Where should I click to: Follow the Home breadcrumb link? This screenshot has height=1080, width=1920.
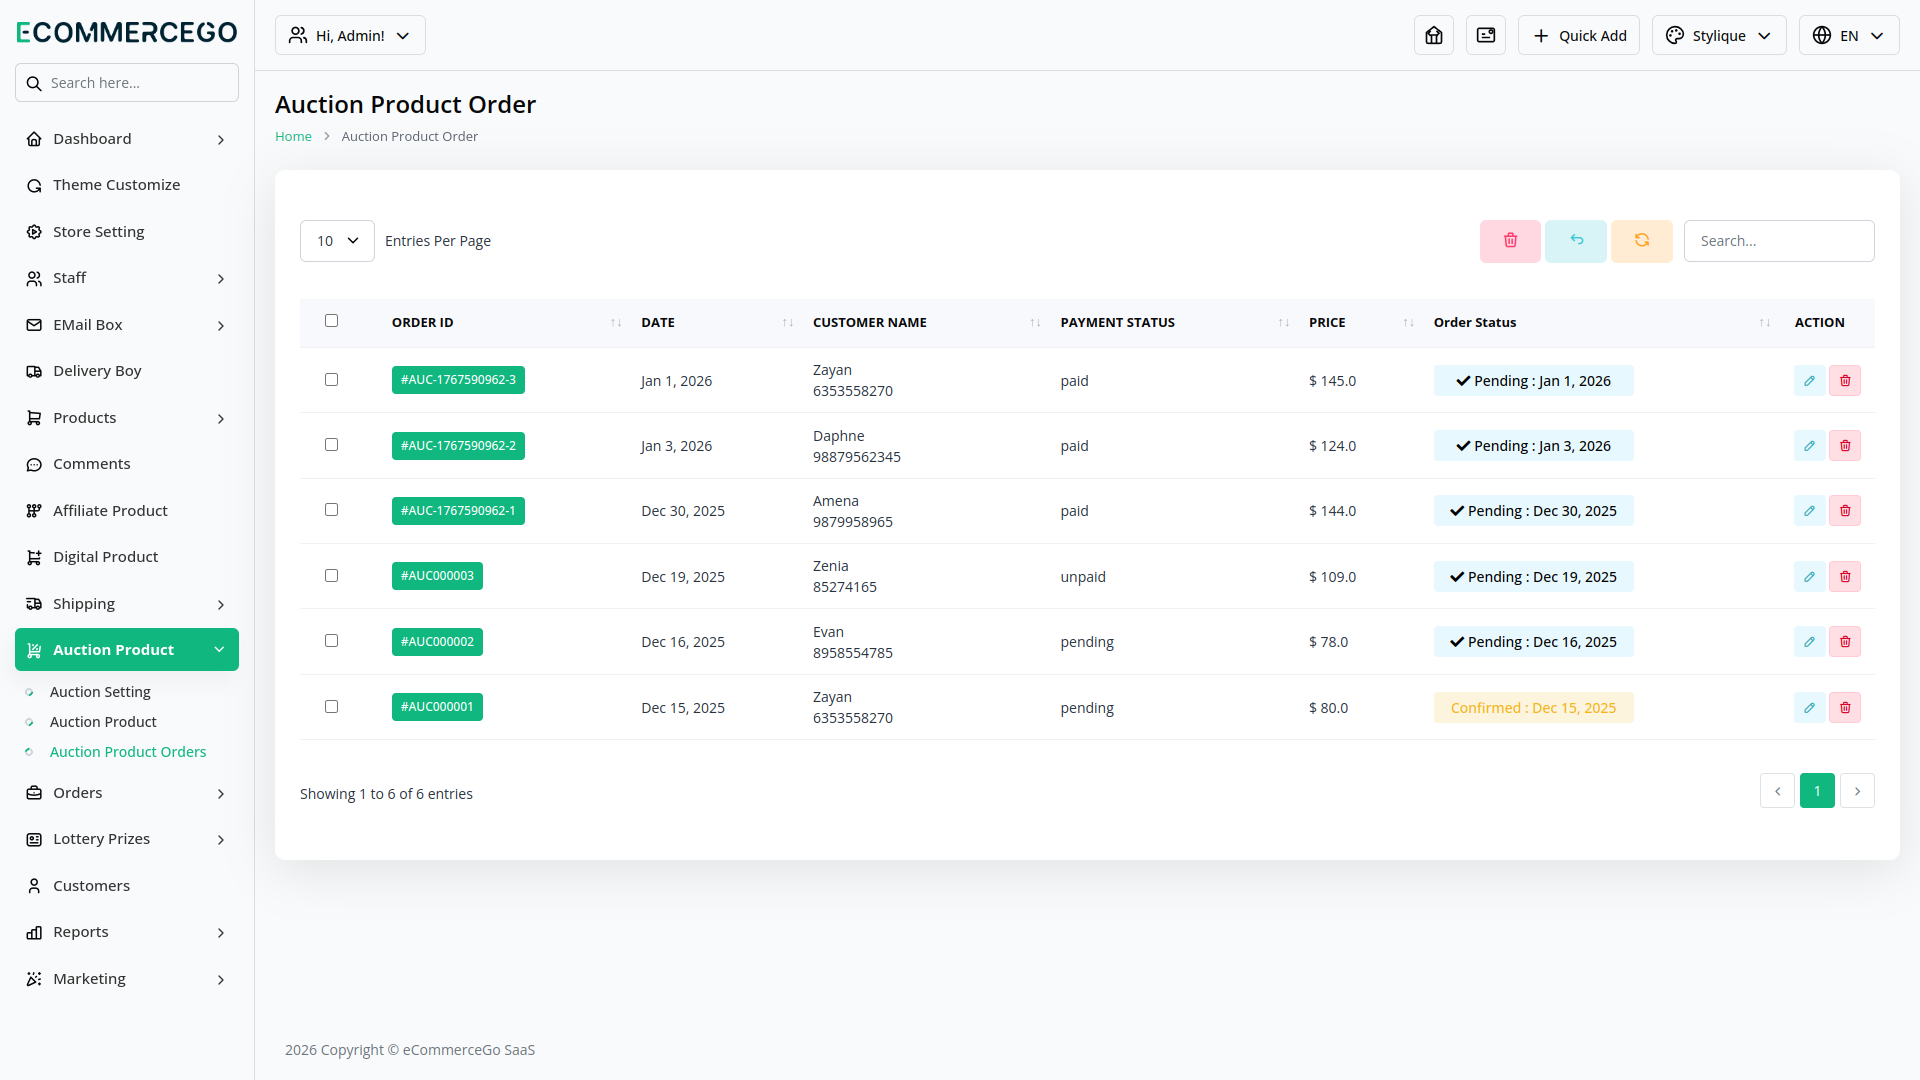(293, 136)
